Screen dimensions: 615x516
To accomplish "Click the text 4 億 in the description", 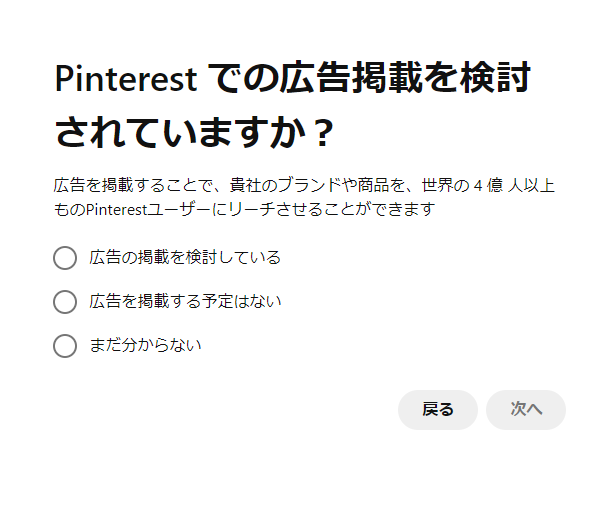I will [x=486, y=186].
